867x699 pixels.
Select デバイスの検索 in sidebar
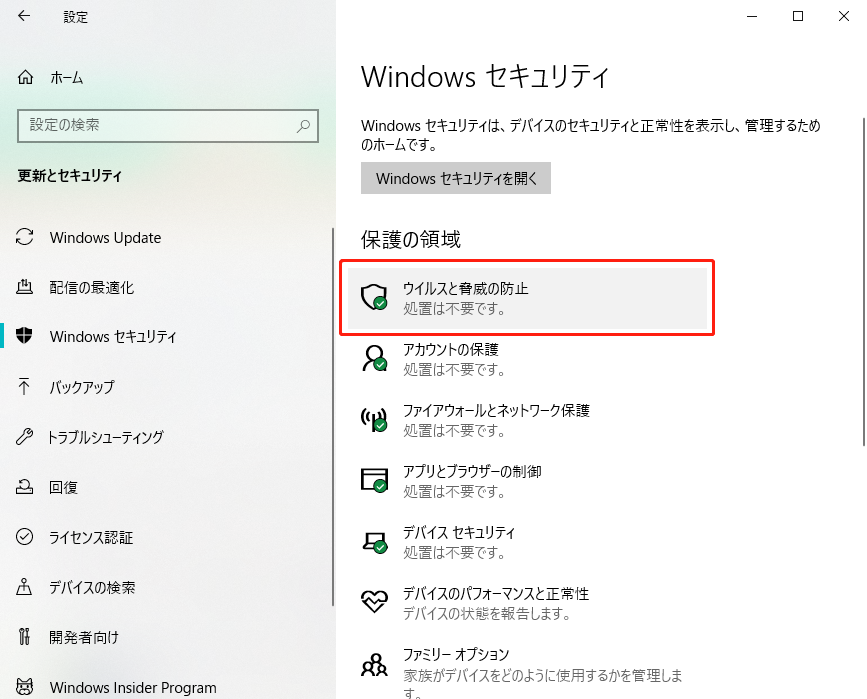tap(92, 587)
